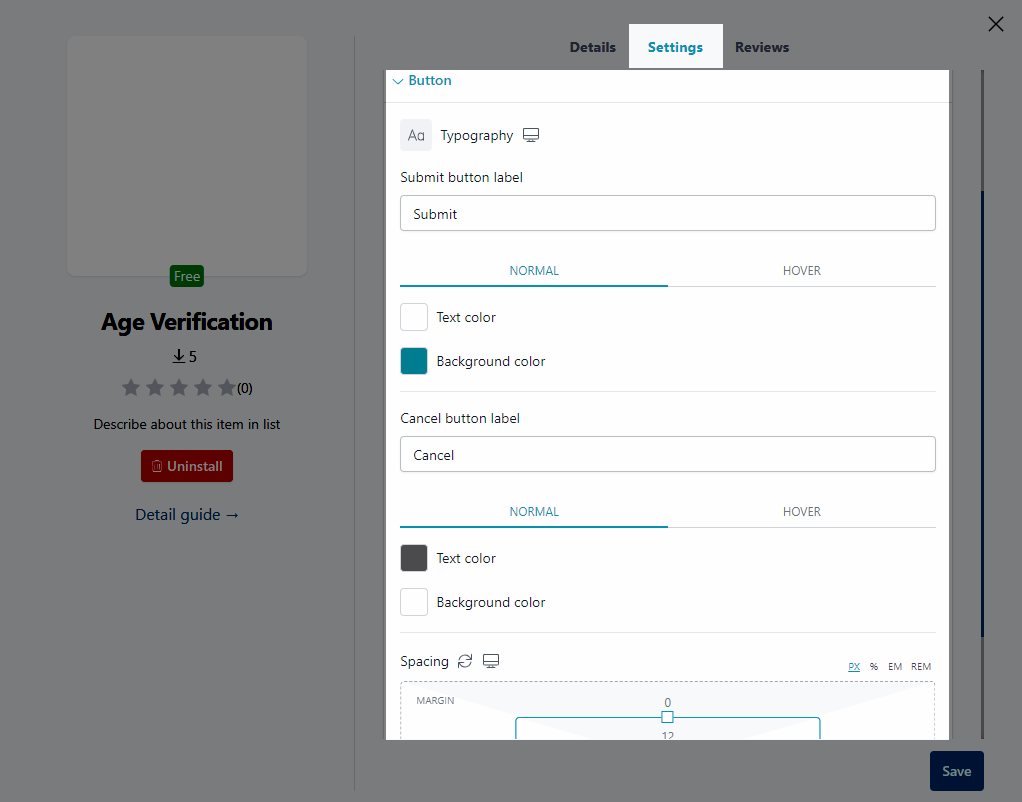Select the Settings tab
The height and width of the screenshot is (802, 1022).
click(x=675, y=47)
